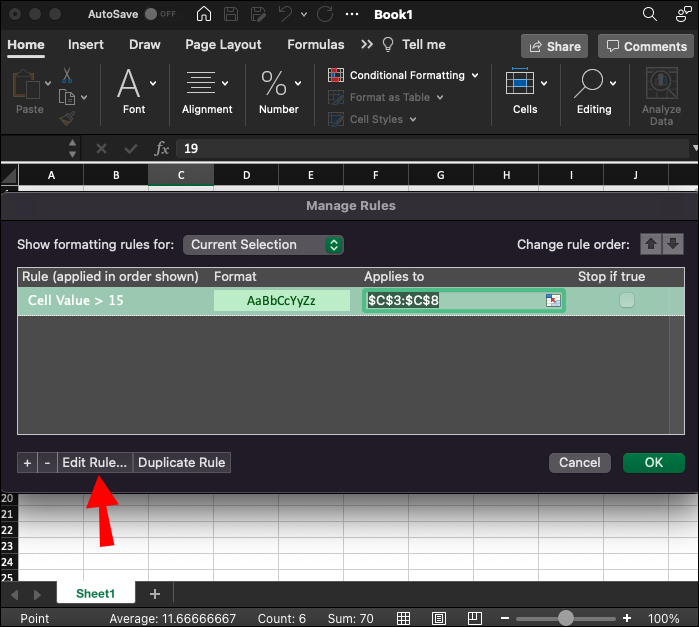Switch to the Insert tab
699x627 pixels.
86,45
